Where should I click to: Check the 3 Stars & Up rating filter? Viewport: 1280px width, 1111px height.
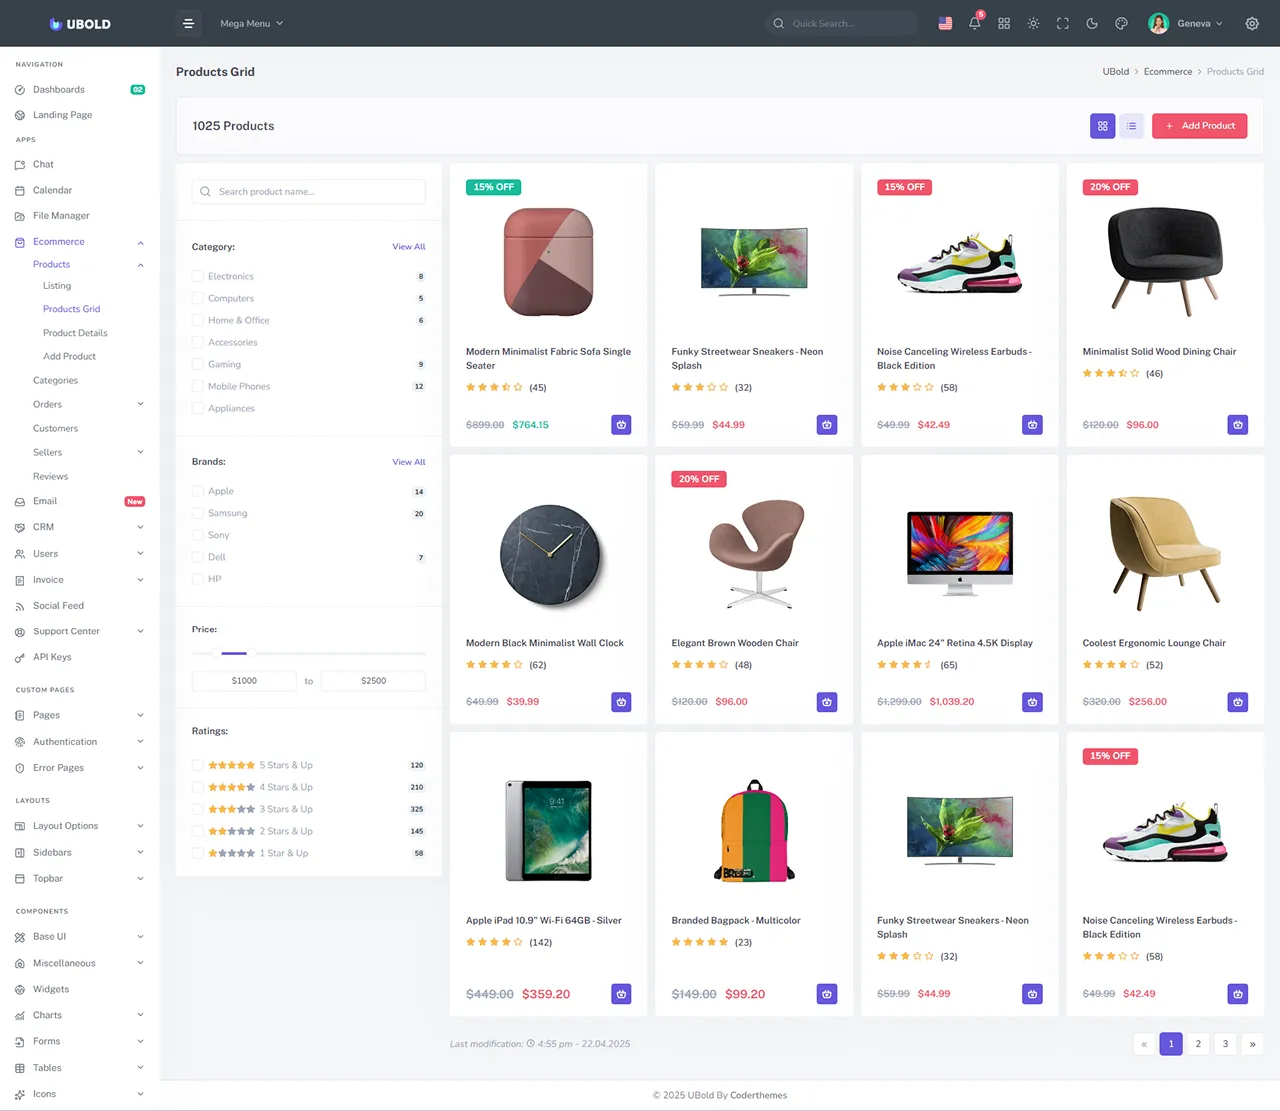pos(198,809)
